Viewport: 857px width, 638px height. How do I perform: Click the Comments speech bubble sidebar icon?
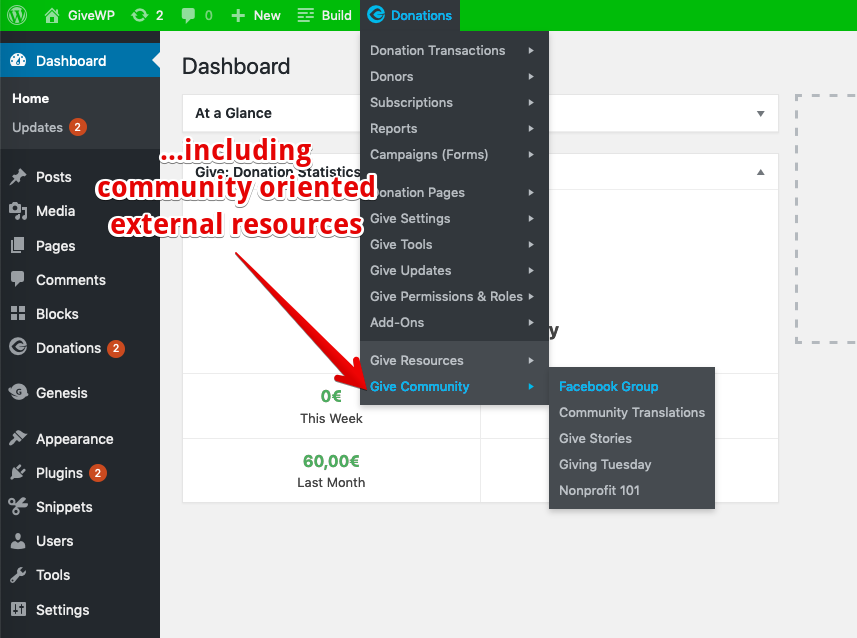(18, 279)
